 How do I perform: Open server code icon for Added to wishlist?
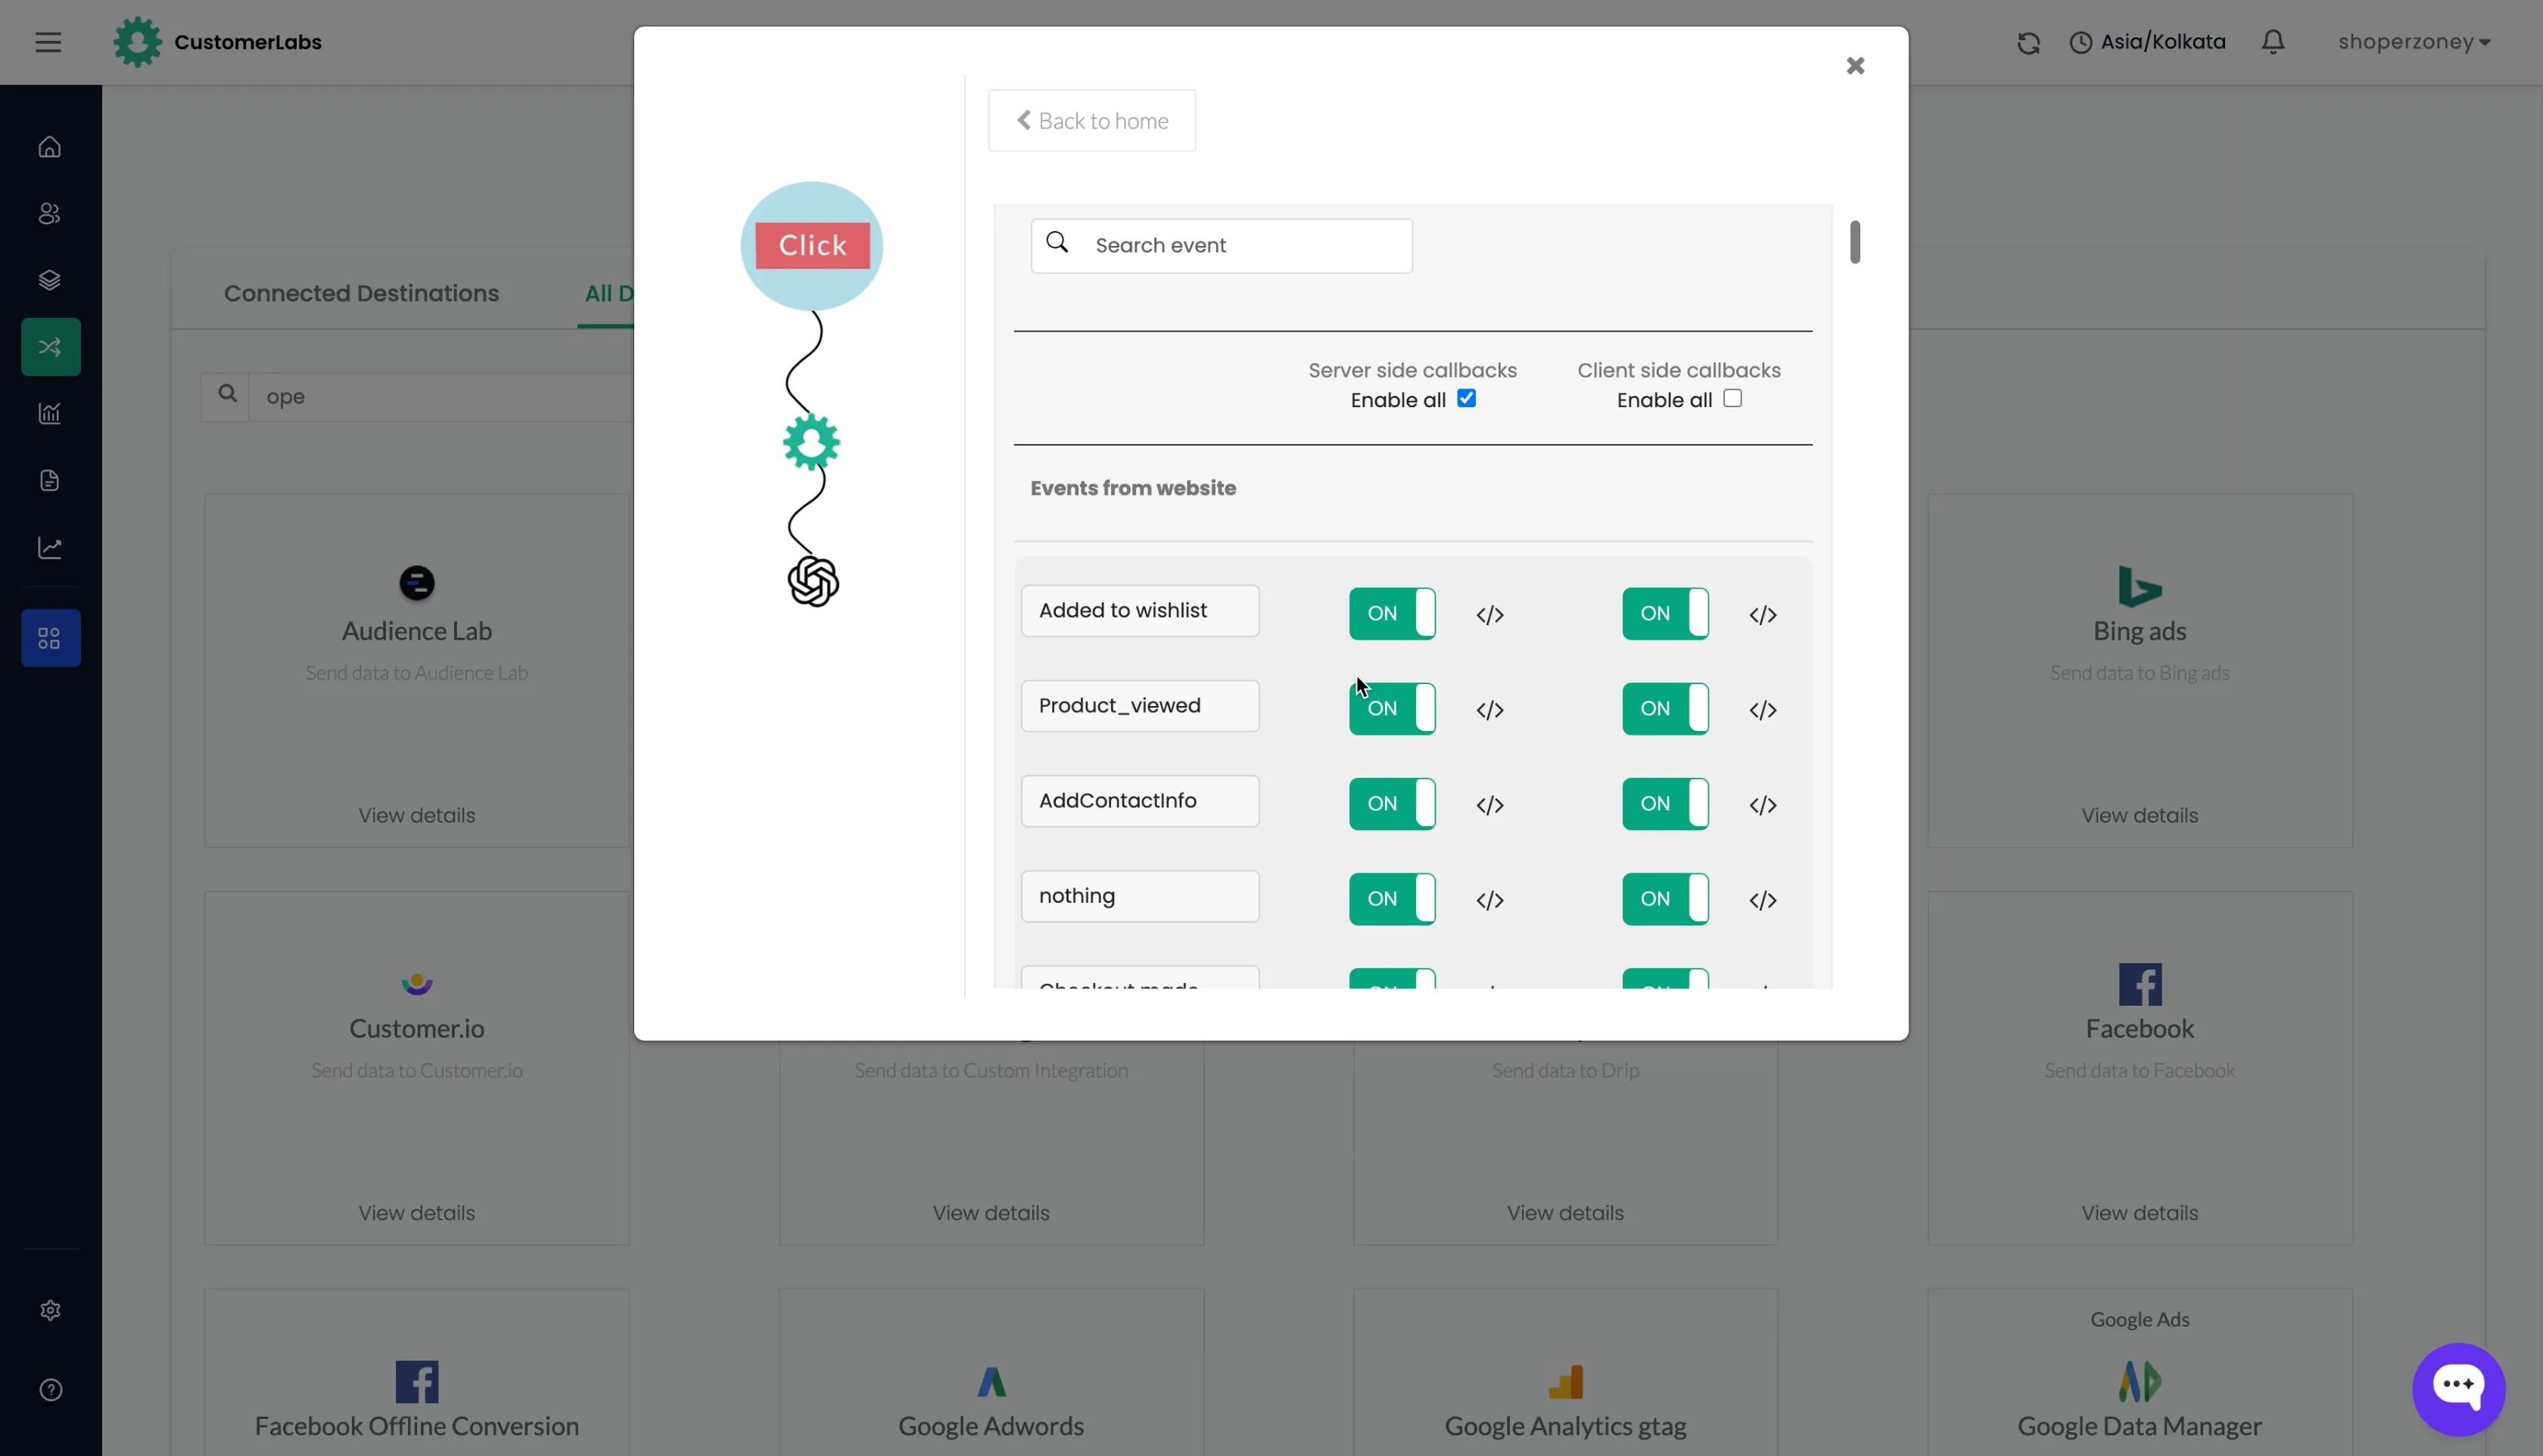(1490, 615)
